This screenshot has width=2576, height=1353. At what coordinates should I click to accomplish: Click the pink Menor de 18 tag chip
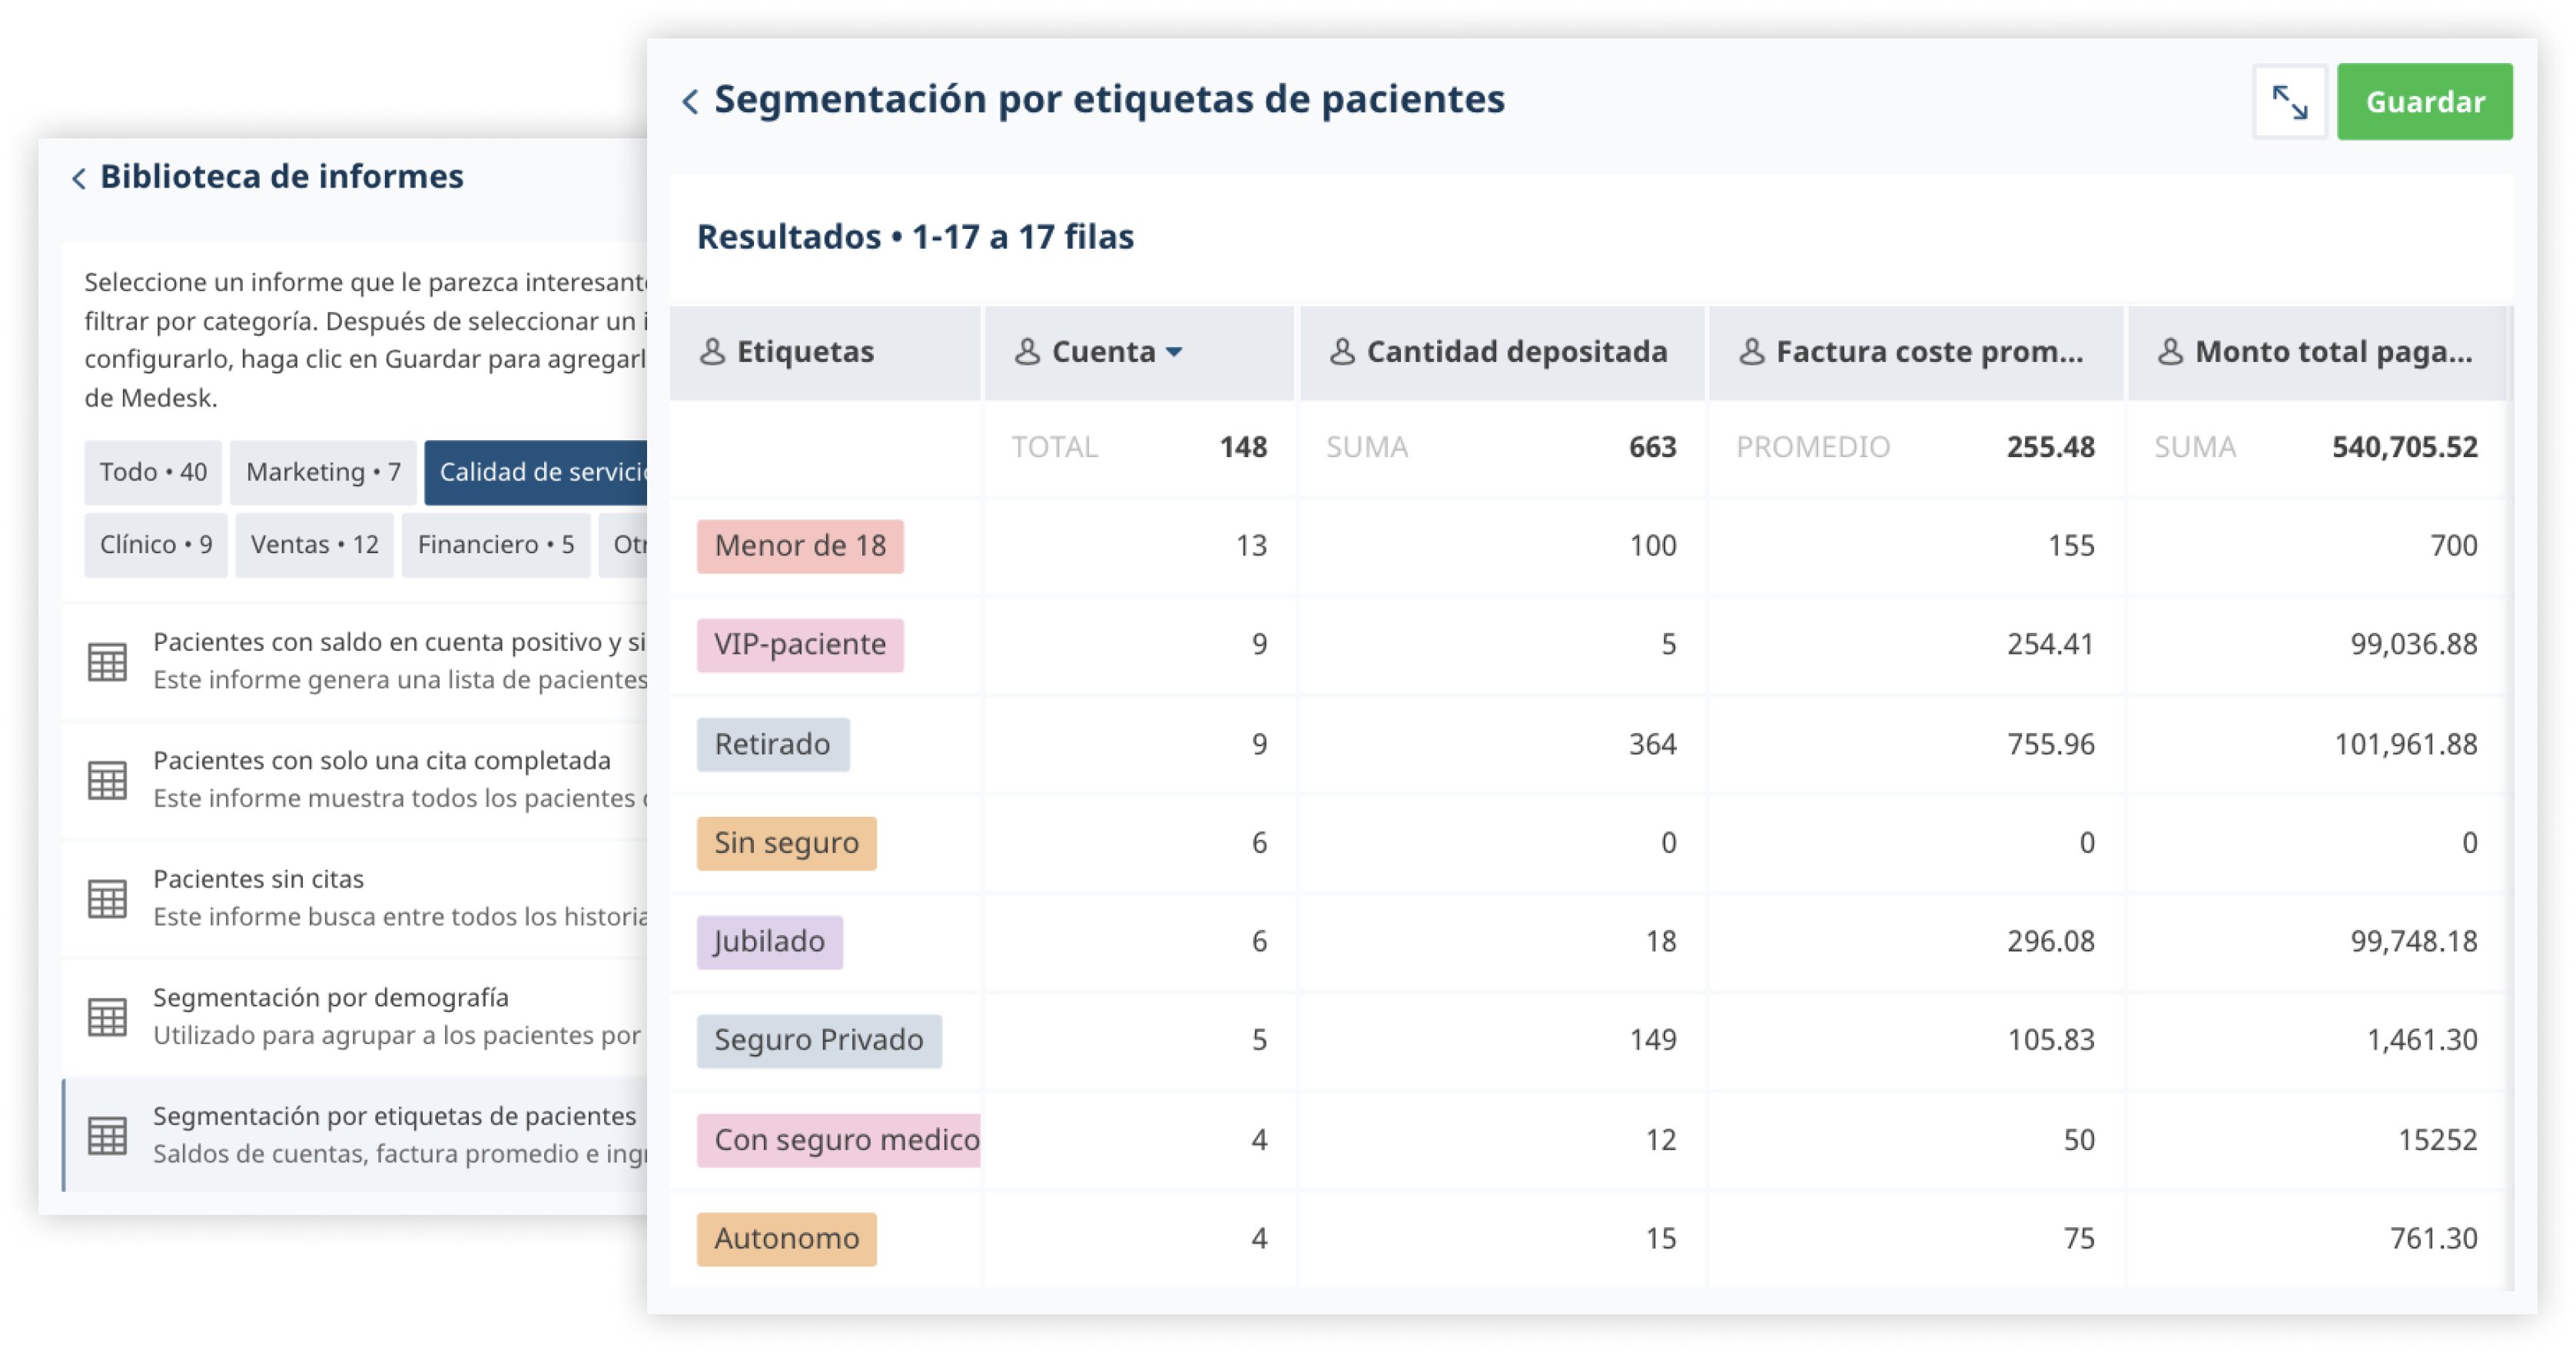click(x=800, y=545)
